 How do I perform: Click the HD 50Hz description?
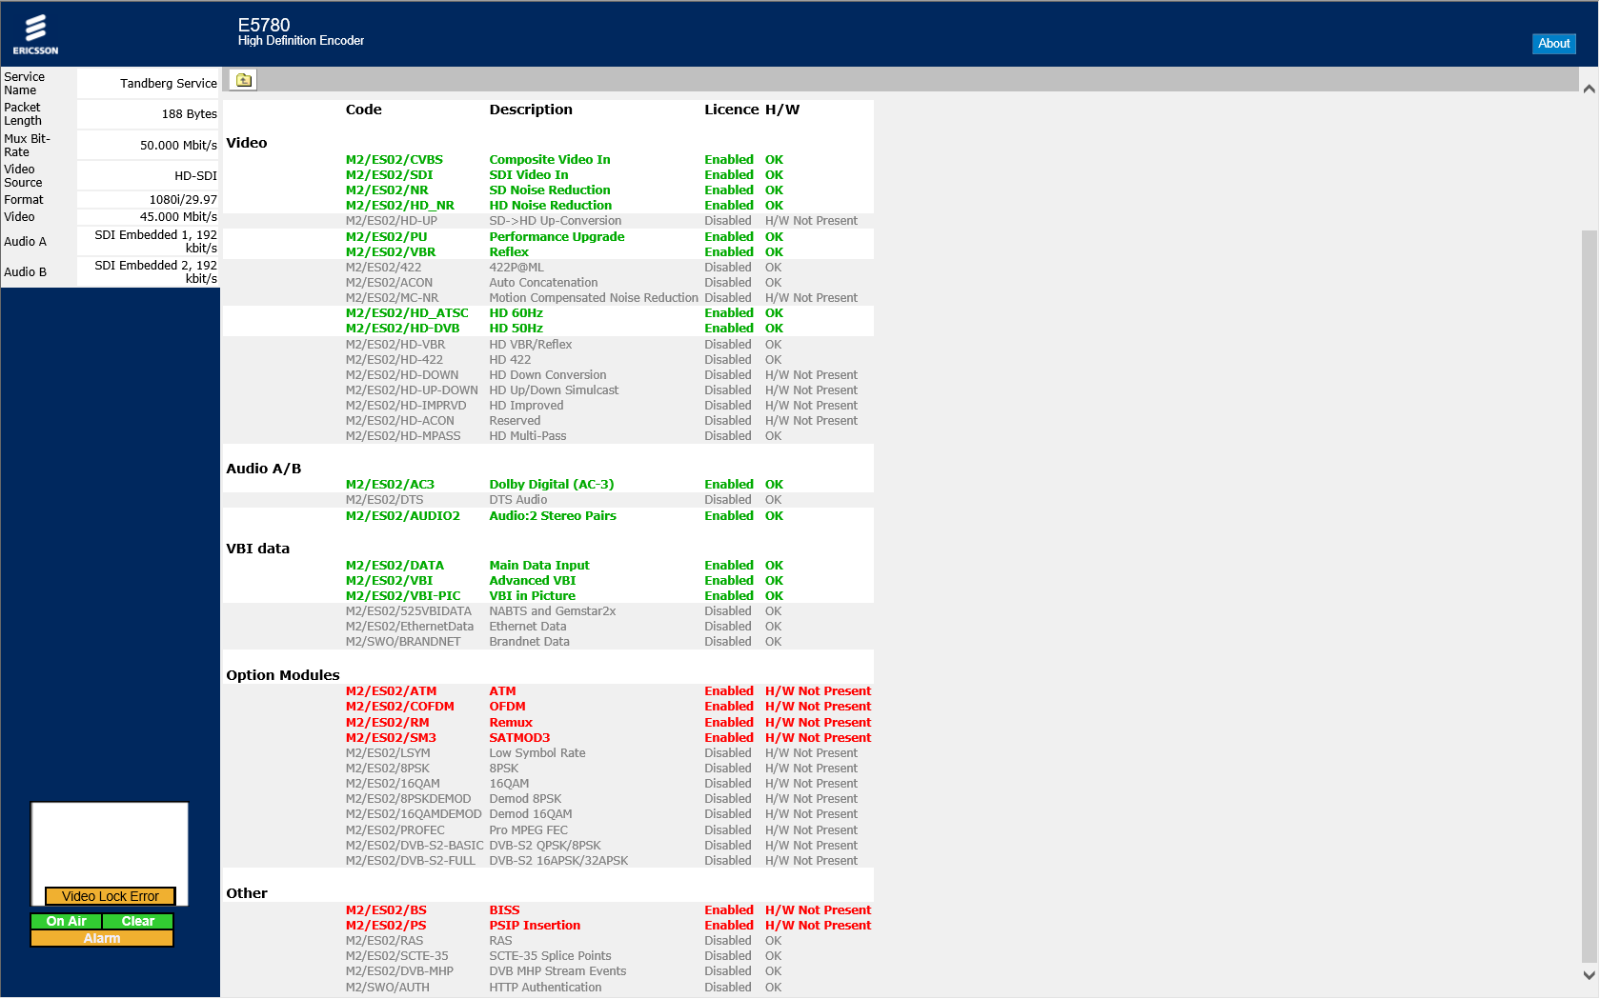516,328
